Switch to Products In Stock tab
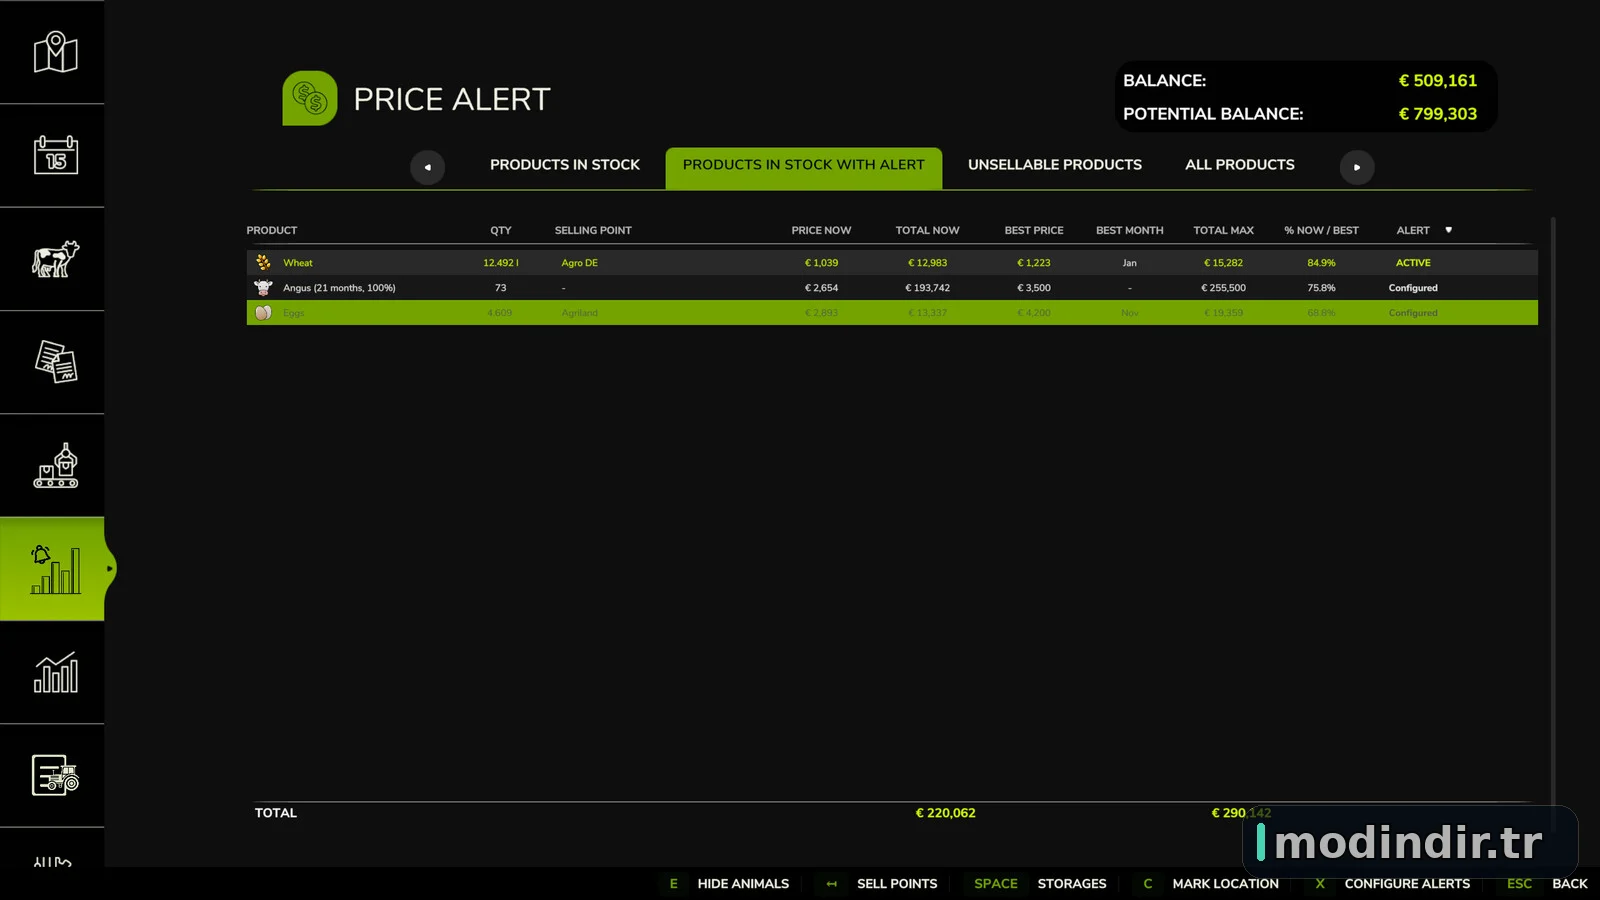 click(x=565, y=165)
